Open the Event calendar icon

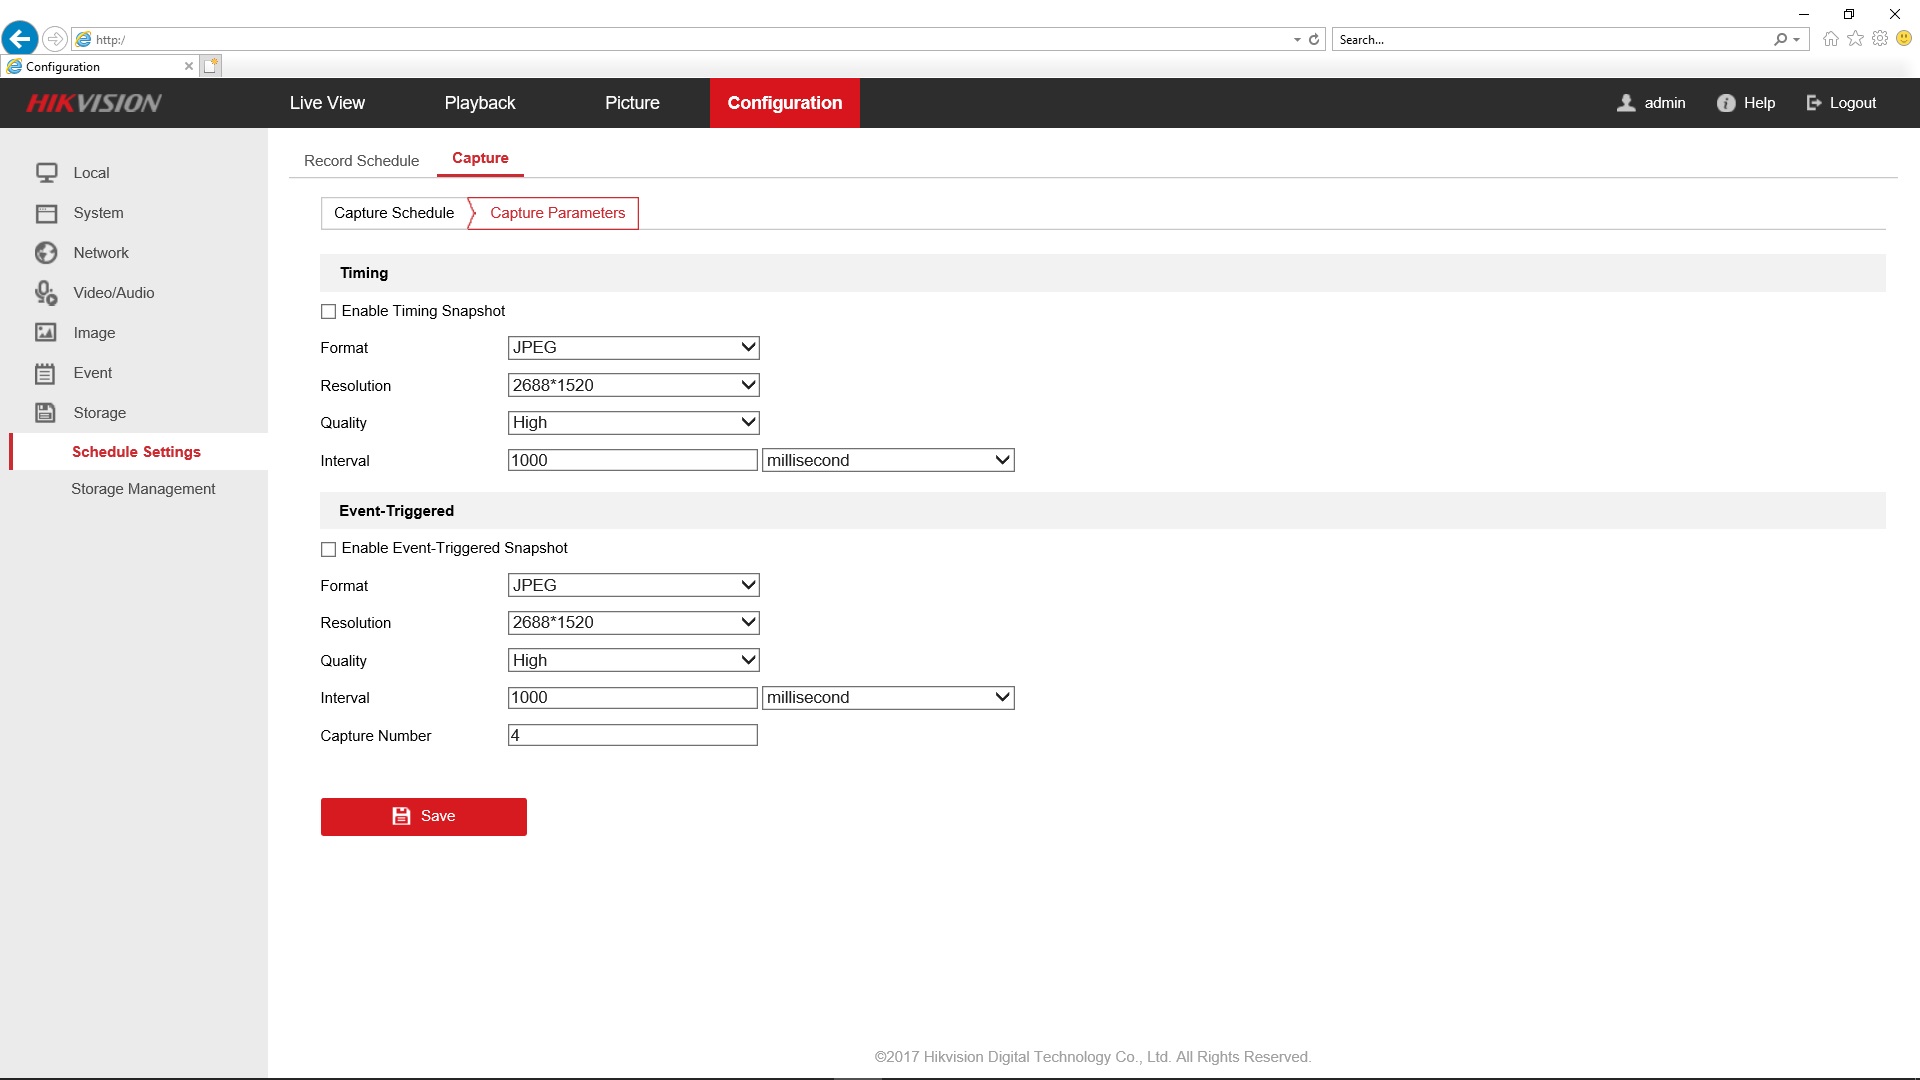[x=46, y=373]
